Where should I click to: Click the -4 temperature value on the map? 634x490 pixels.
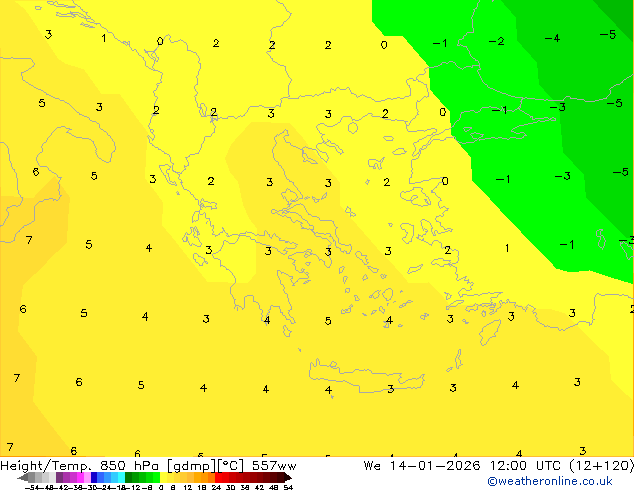click(552, 38)
